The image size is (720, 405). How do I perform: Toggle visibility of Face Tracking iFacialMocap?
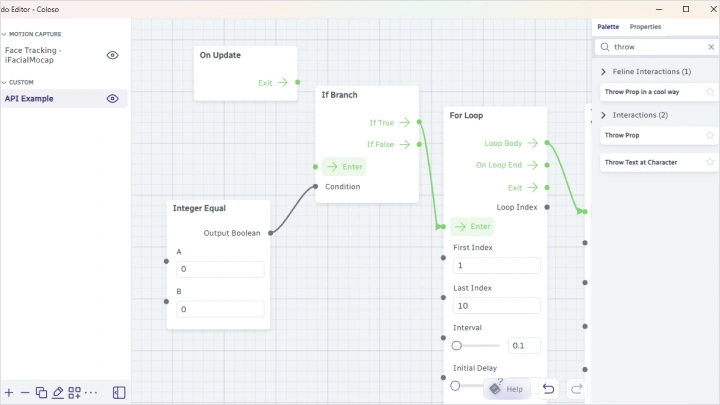tap(113, 55)
